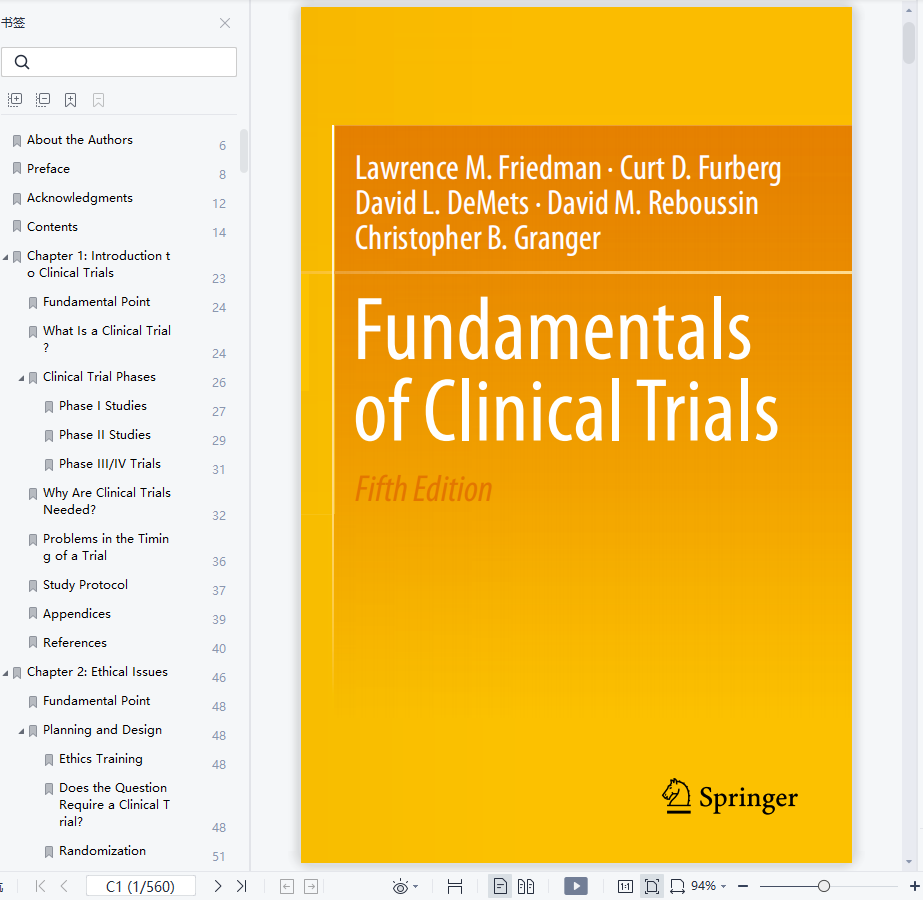Open Phase I Studies bookmark
Screen dimensions: 923x900
[x=102, y=406]
